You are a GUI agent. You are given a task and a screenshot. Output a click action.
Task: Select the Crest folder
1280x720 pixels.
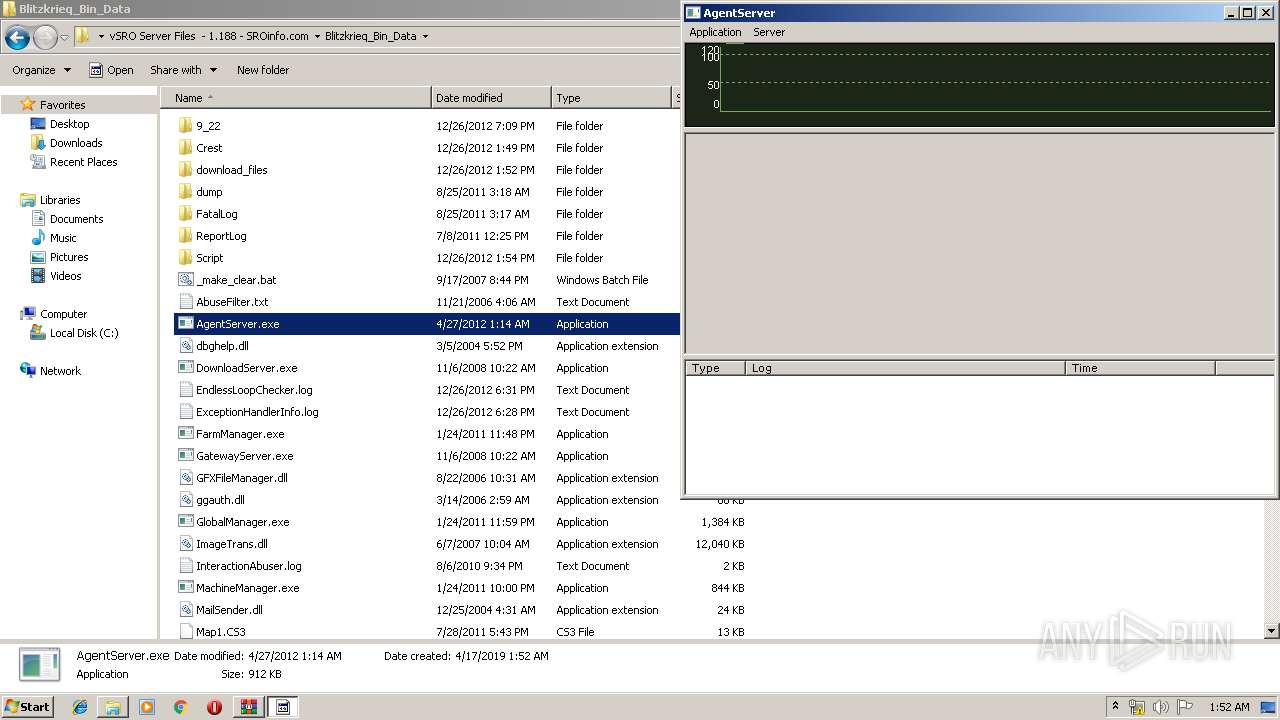pyautogui.click(x=209, y=148)
